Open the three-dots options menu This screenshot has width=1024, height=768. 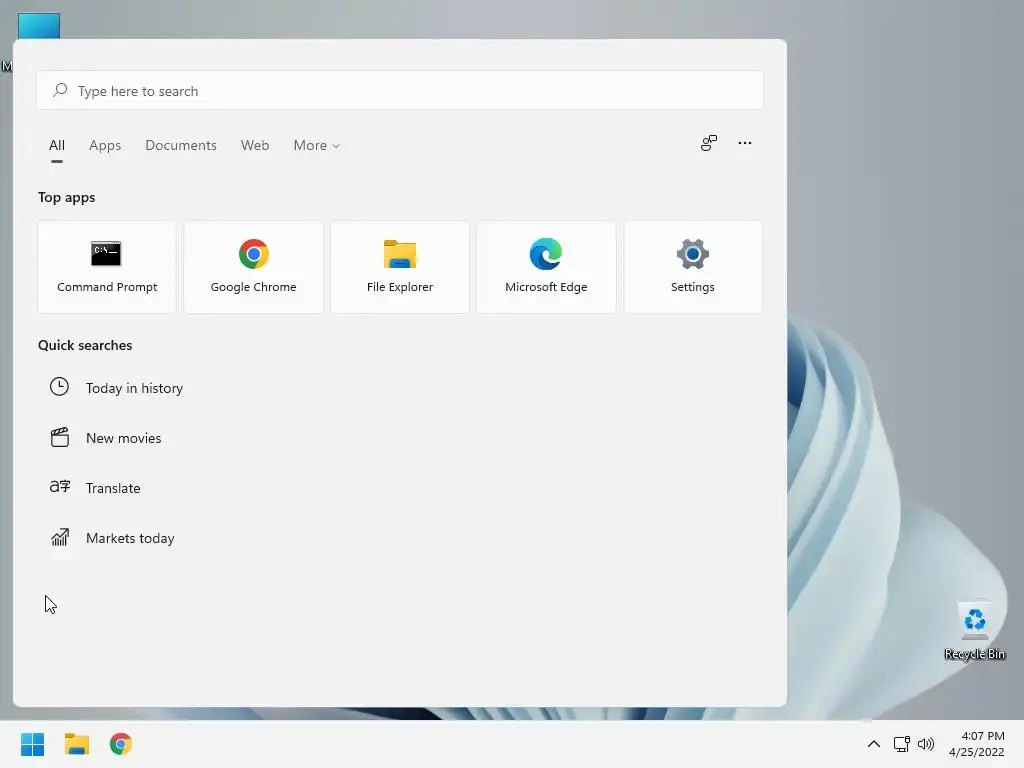tap(744, 143)
